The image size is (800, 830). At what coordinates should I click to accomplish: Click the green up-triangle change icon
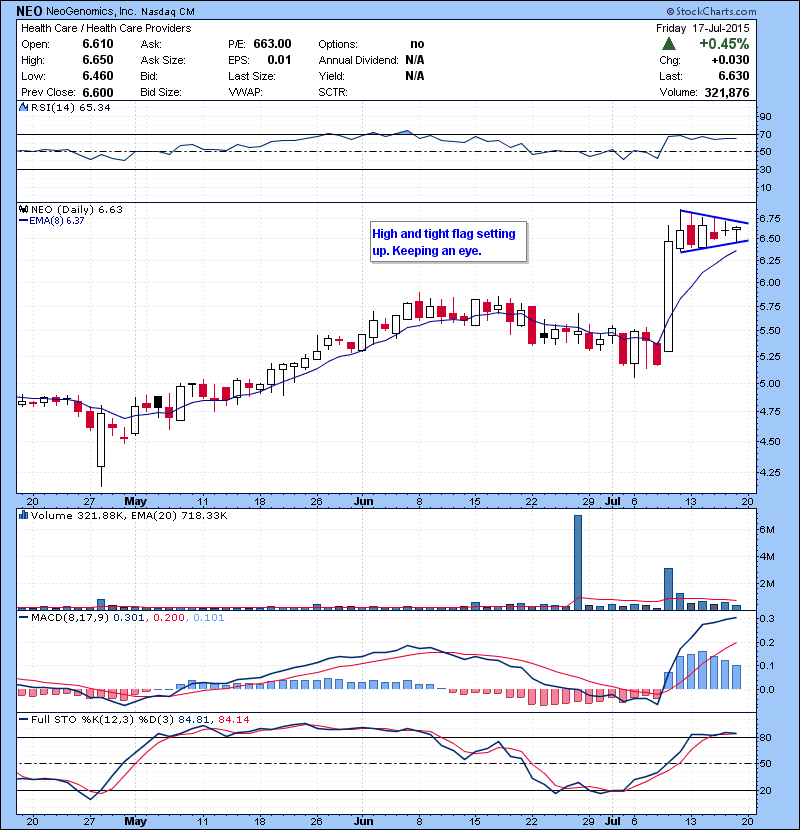(x=669, y=43)
